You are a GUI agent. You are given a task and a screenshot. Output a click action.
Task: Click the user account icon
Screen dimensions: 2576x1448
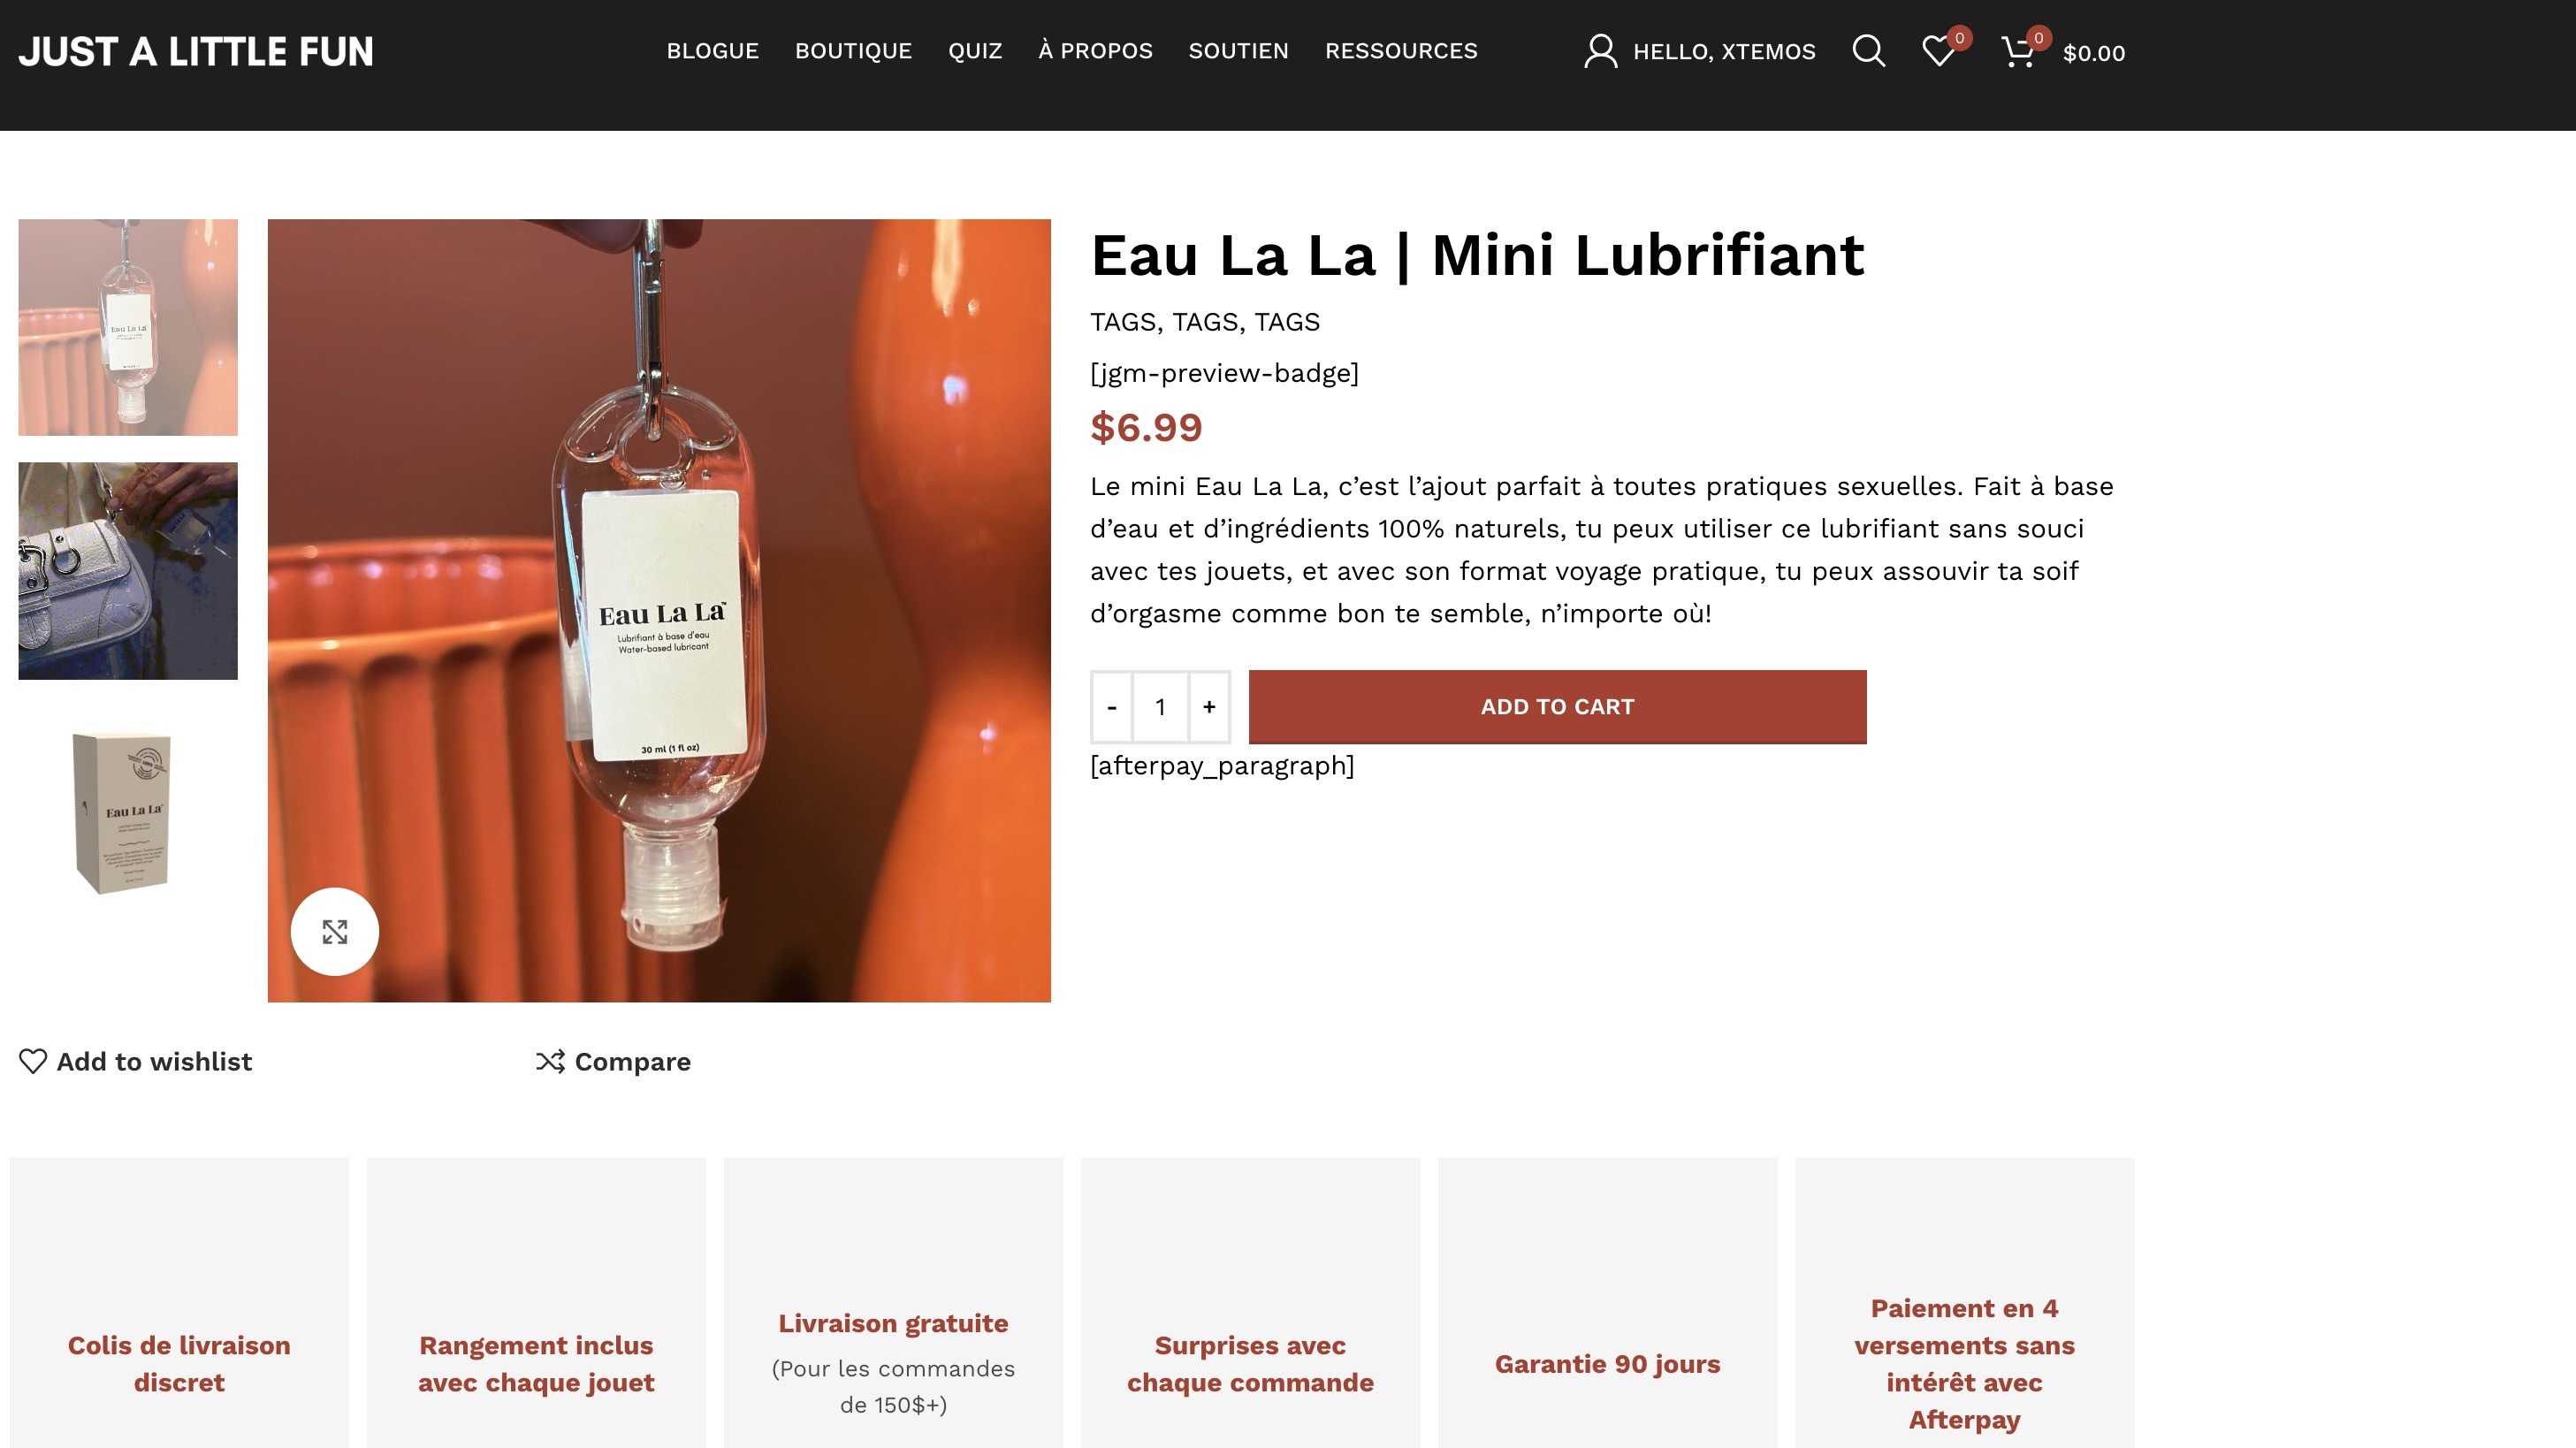[x=1600, y=51]
